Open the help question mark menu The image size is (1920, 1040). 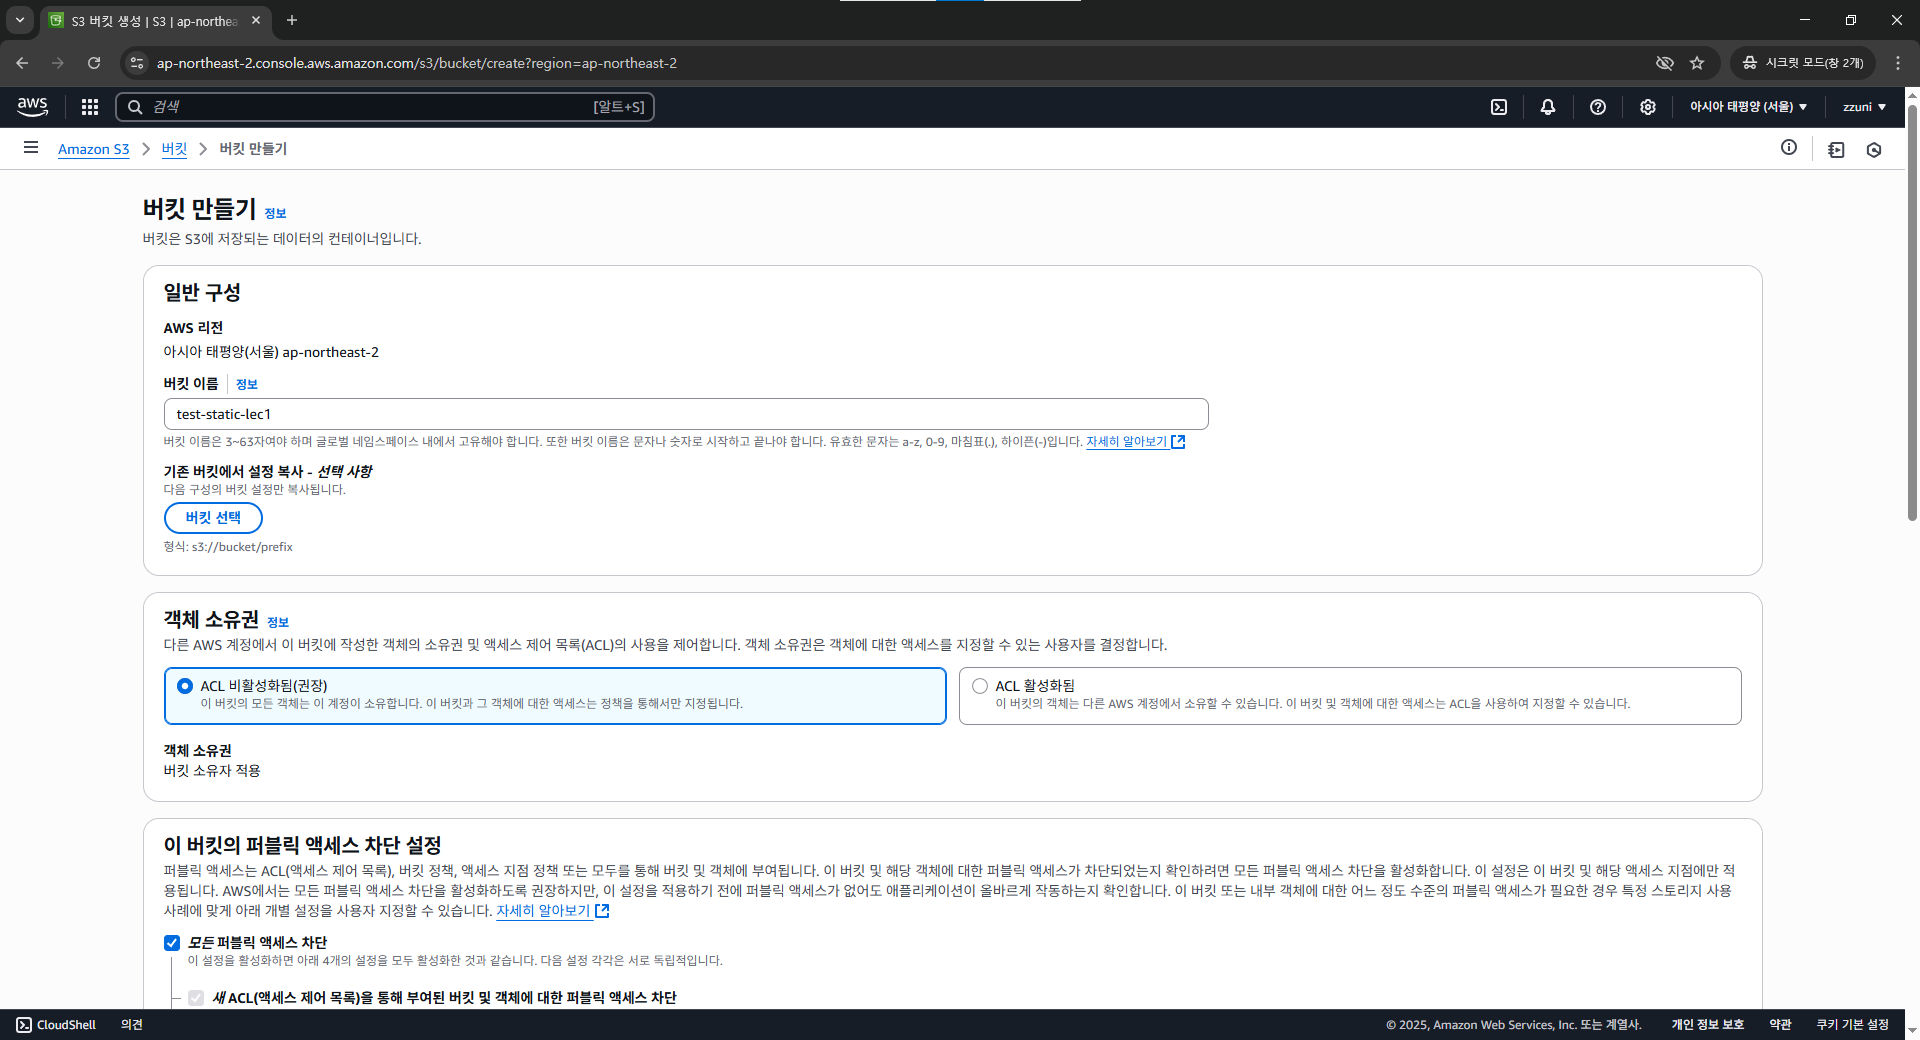coord(1598,107)
